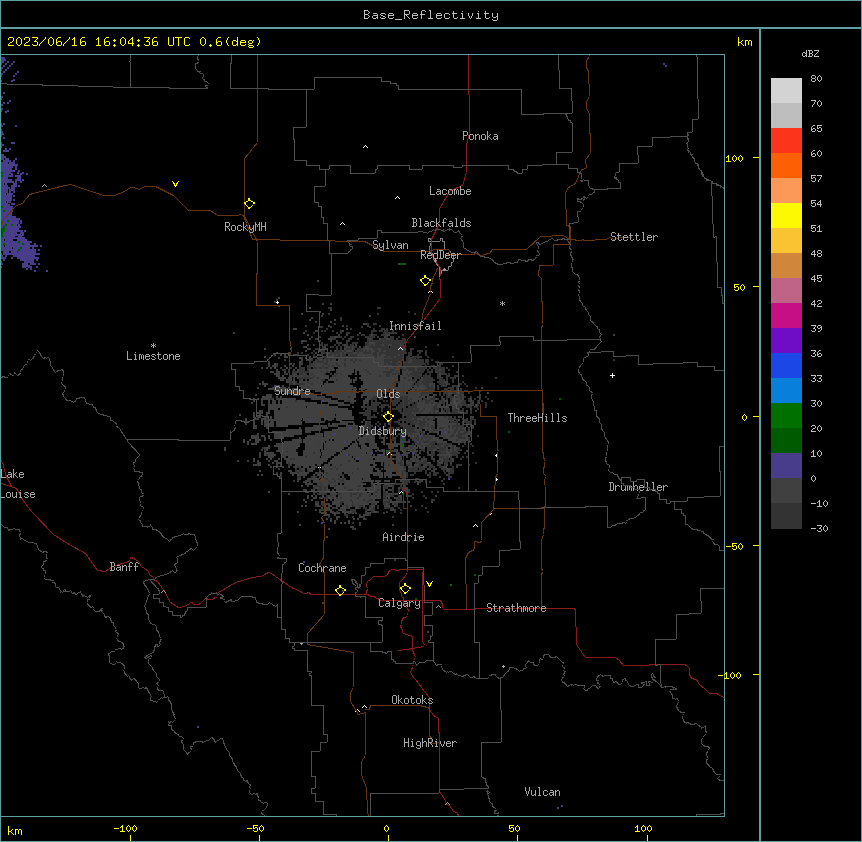
Task: Select the yellow diamond marker below Cochrane
Action: tap(340, 590)
